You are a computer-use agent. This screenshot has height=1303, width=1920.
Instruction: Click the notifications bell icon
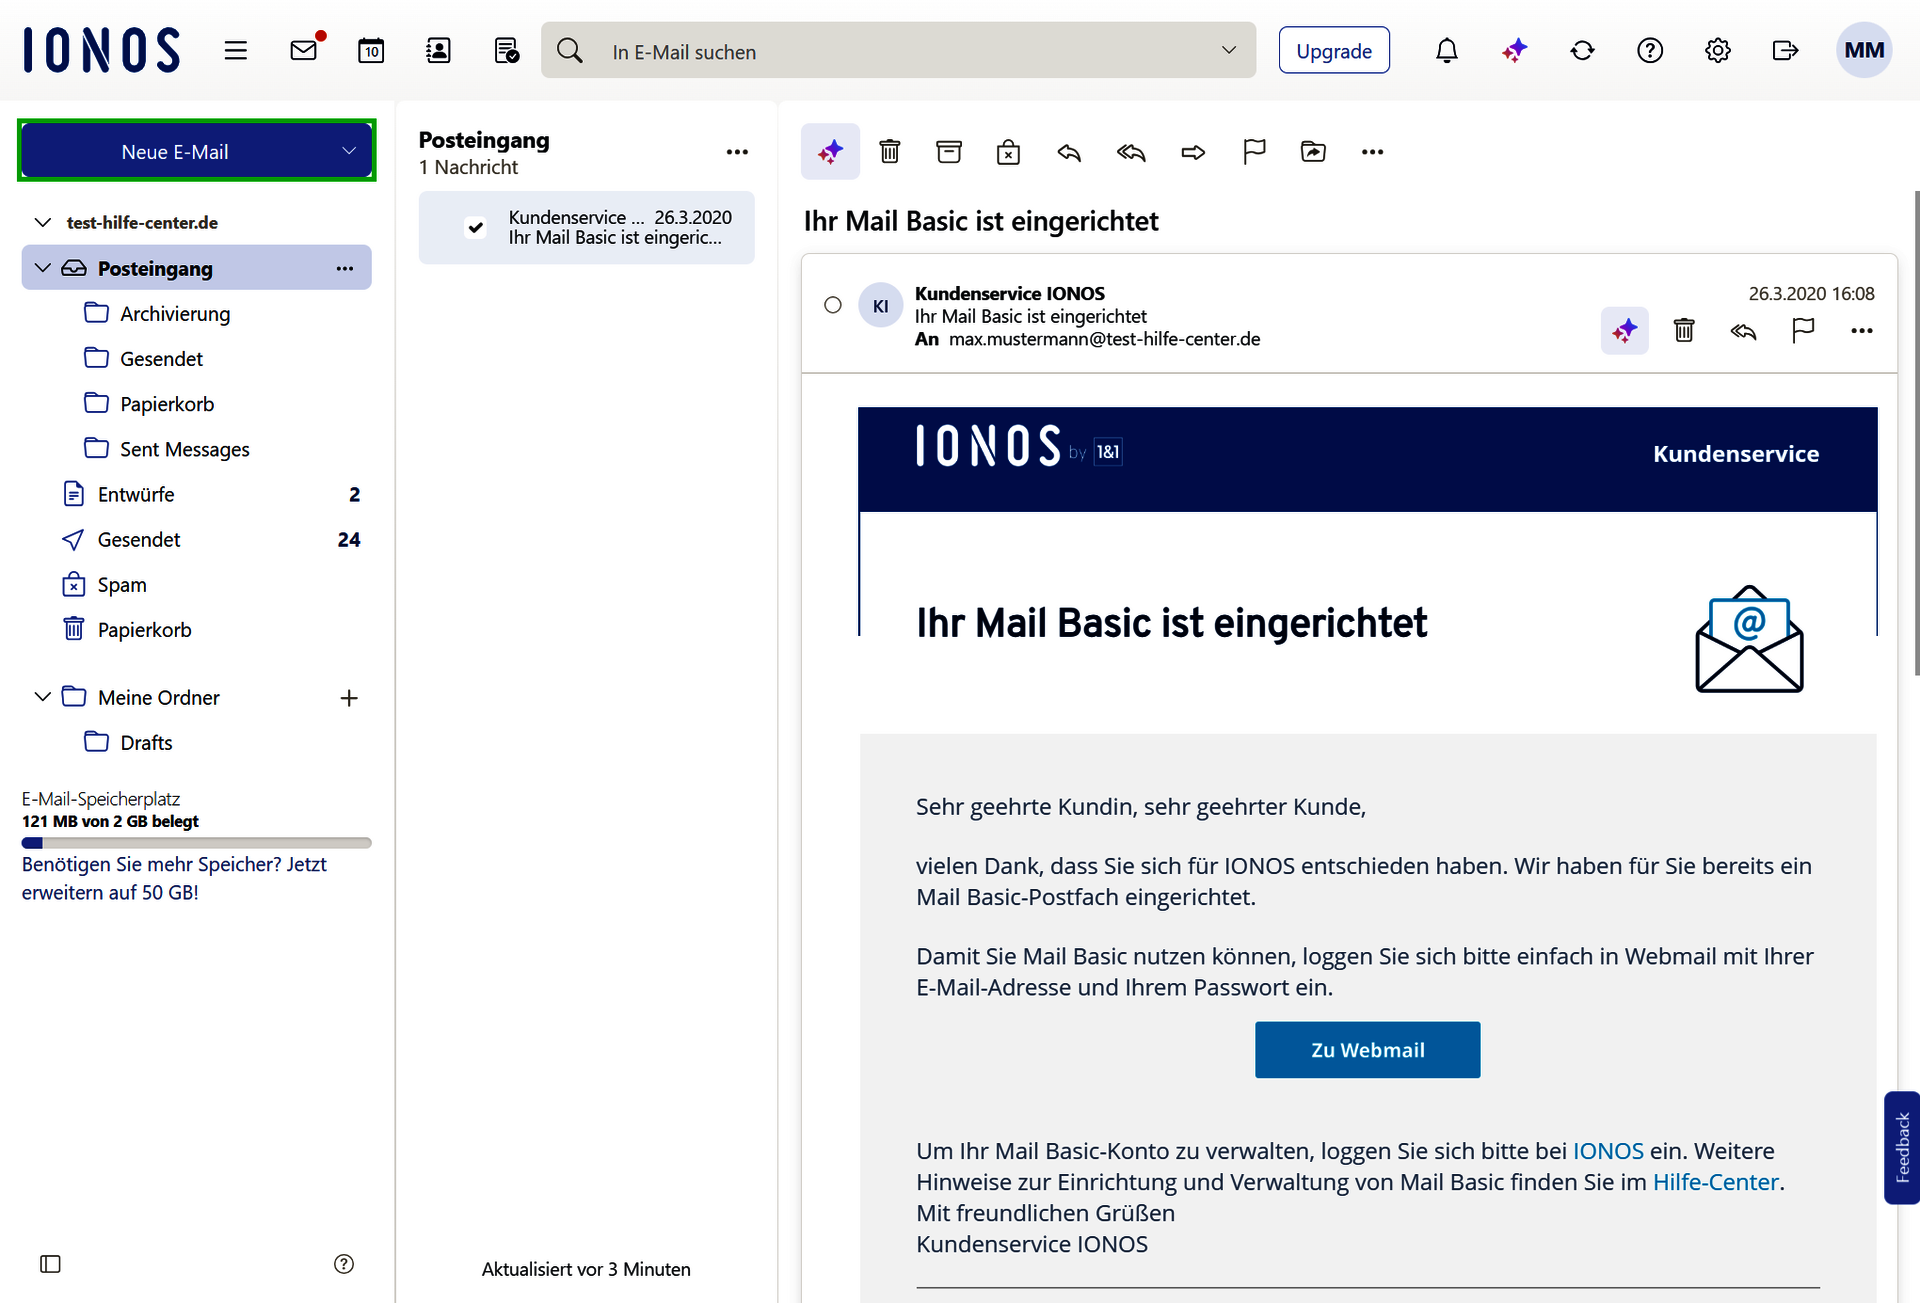[1446, 50]
